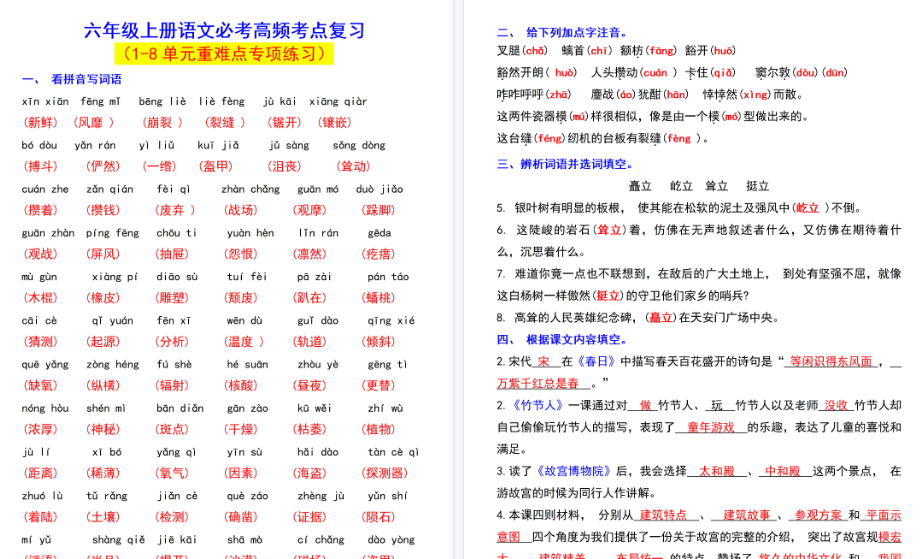
Task: Click the phrase 豁然开朗
Action: 520,72
